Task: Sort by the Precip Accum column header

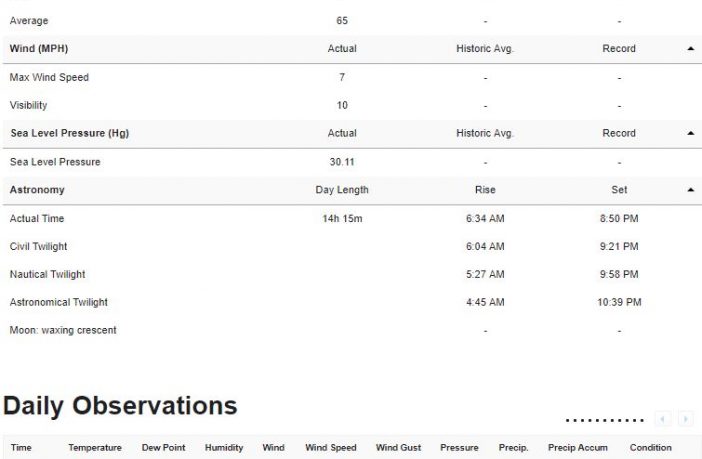Action: coord(578,447)
